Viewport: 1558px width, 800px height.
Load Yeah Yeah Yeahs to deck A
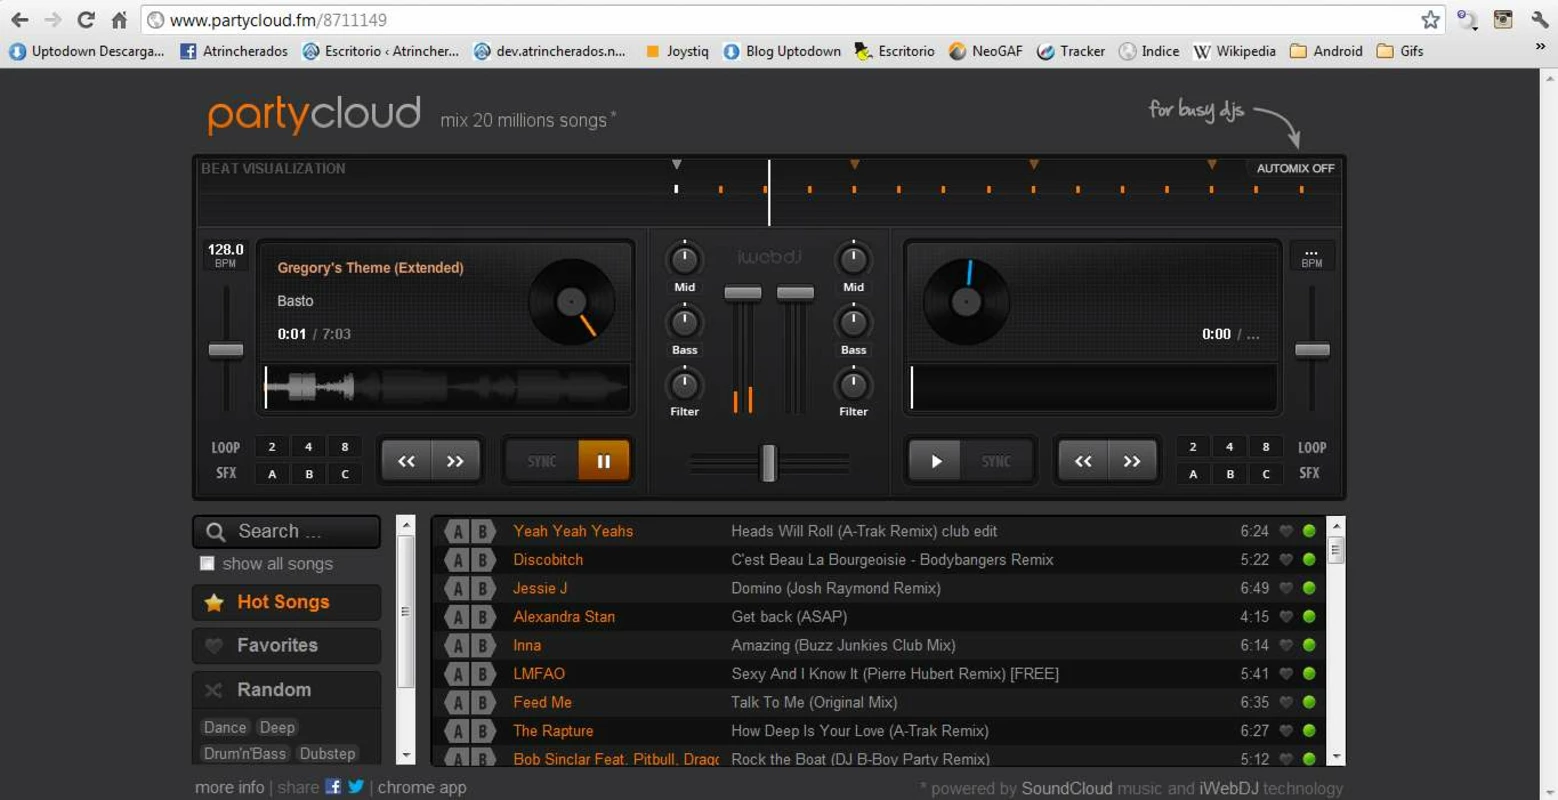pyautogui.click(x=457, y=531)
